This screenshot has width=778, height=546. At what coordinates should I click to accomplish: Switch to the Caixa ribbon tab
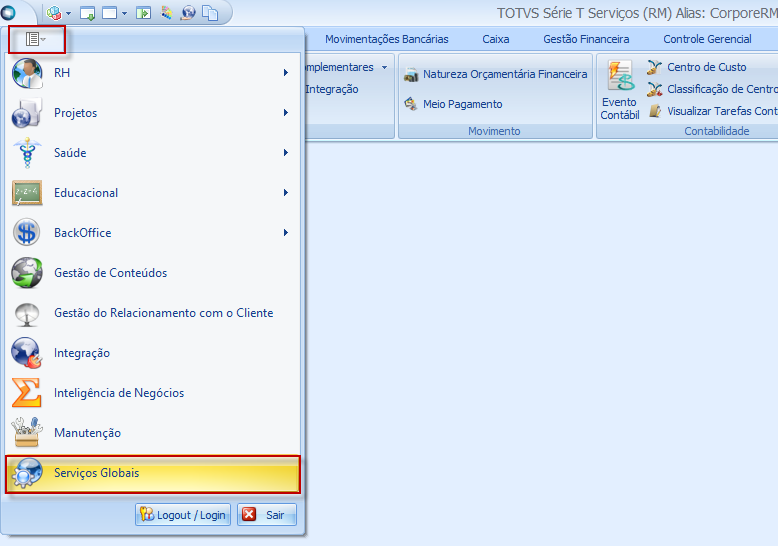496,39
